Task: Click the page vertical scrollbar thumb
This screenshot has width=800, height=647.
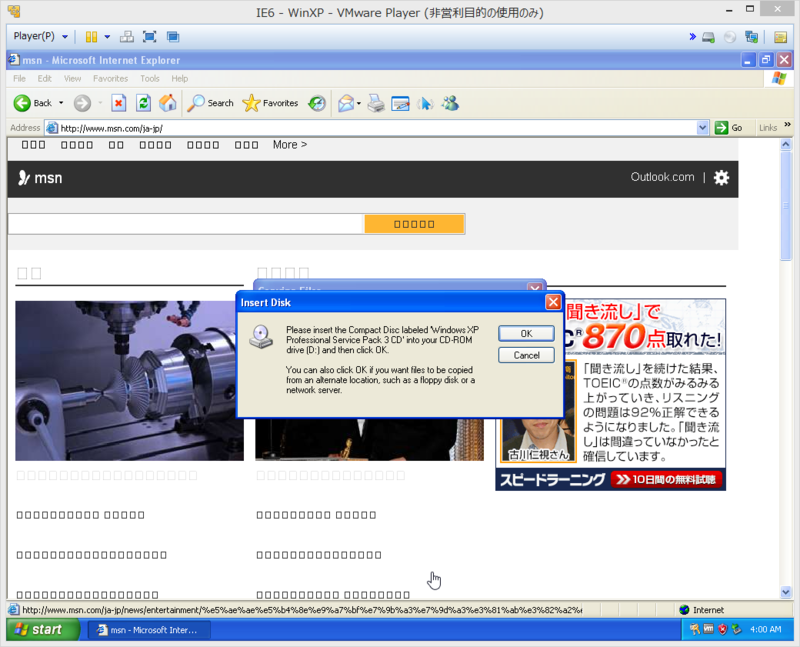Action: 786,206
